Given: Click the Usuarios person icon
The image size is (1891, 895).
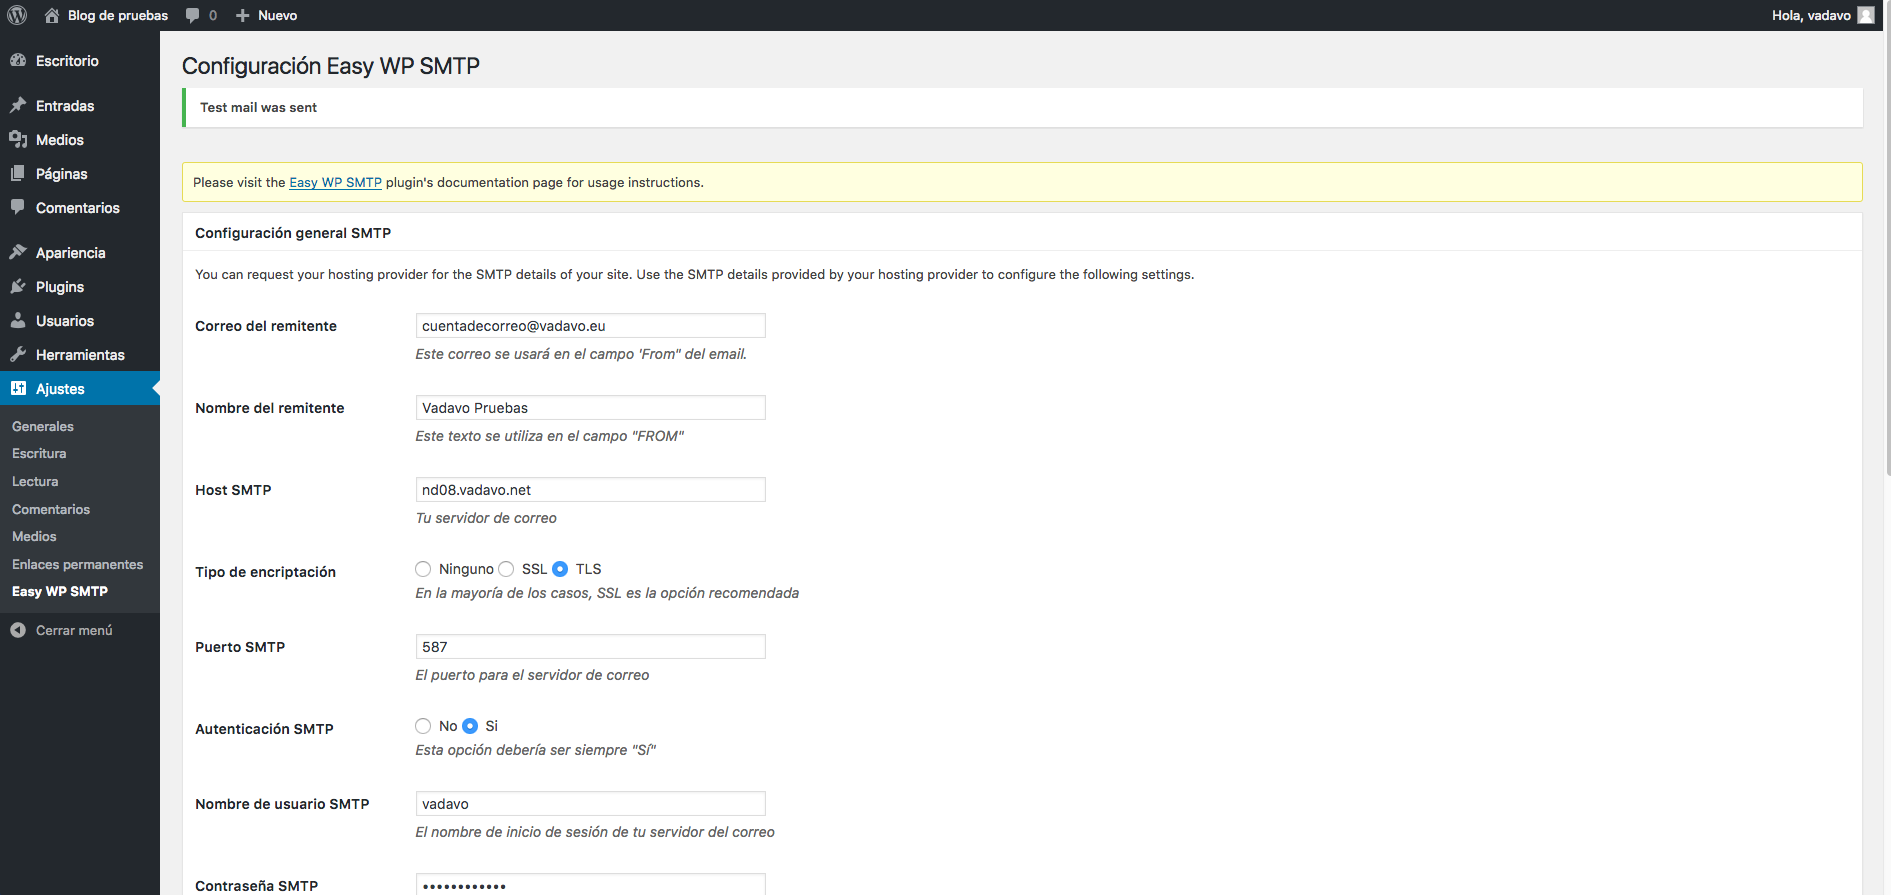Looking at the screenshot, I should click(x=18, y=320).
